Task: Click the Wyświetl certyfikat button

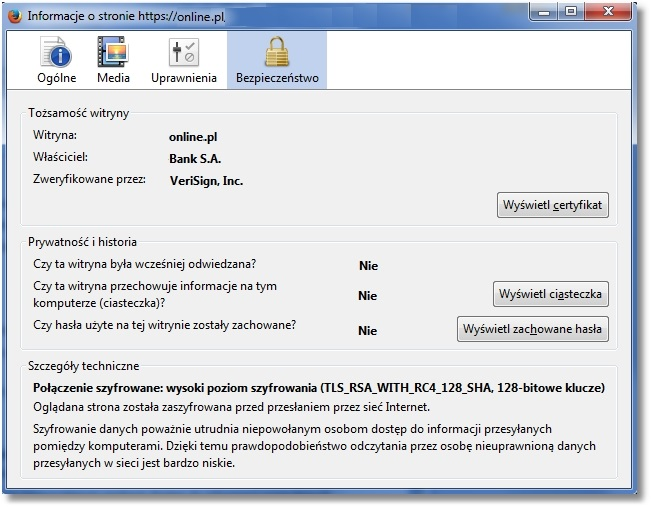Action: [553, 205]
